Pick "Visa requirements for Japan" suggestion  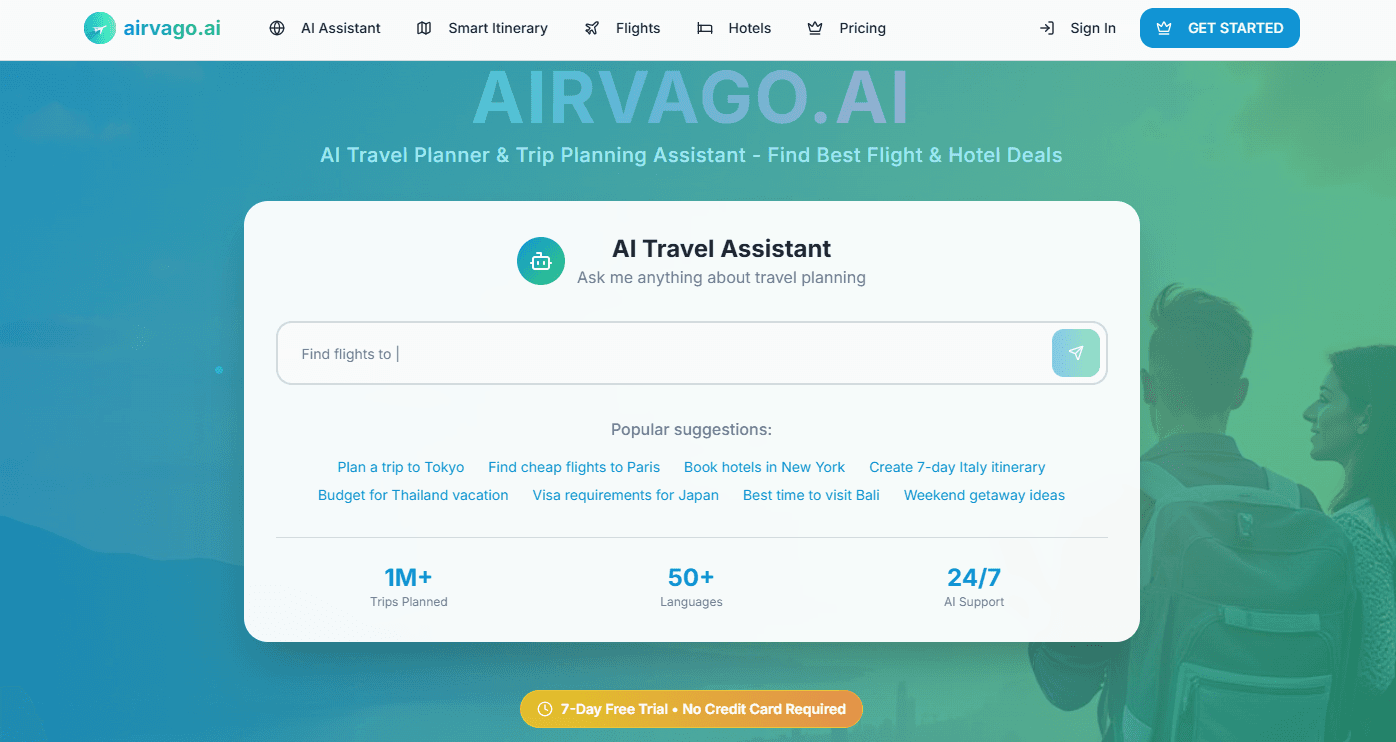pyautogui.click(x=625, y=495)
